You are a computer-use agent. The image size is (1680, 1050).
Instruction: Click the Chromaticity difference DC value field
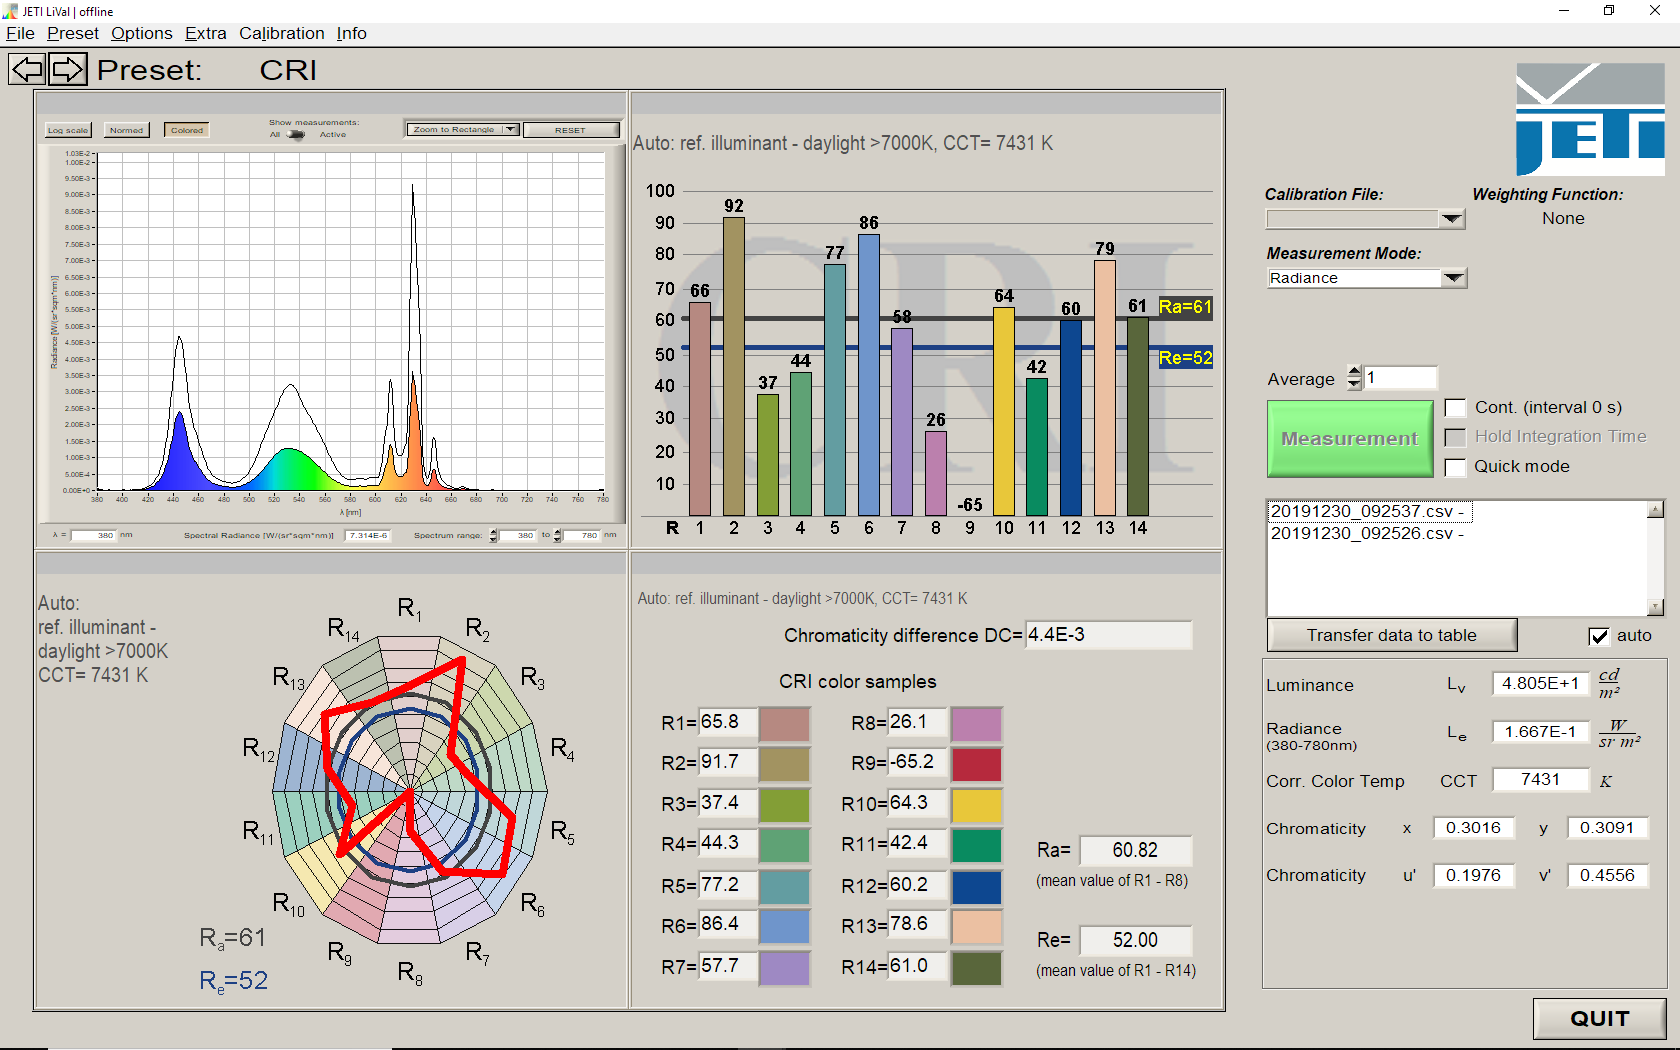(1109, 635)
